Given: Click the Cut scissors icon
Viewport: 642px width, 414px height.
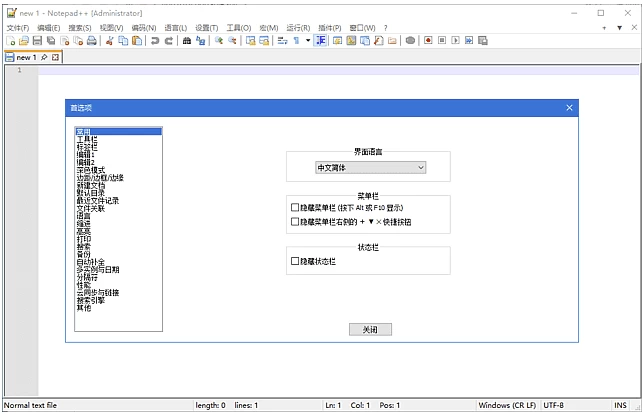Looking at the screenshot, I should 108,41.
